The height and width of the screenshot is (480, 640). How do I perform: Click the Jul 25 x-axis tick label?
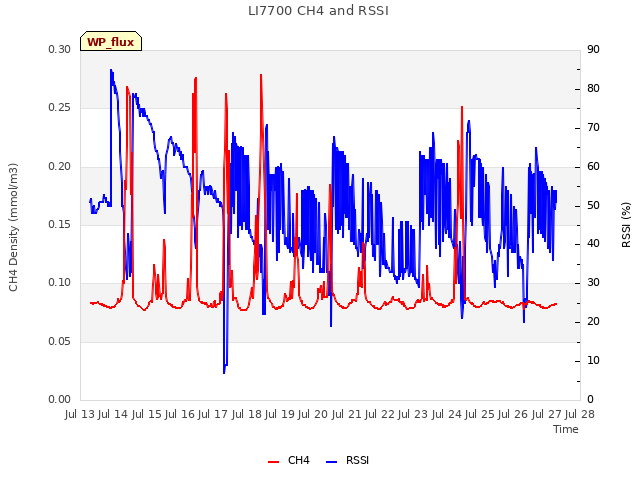click(x=480, y=414)
